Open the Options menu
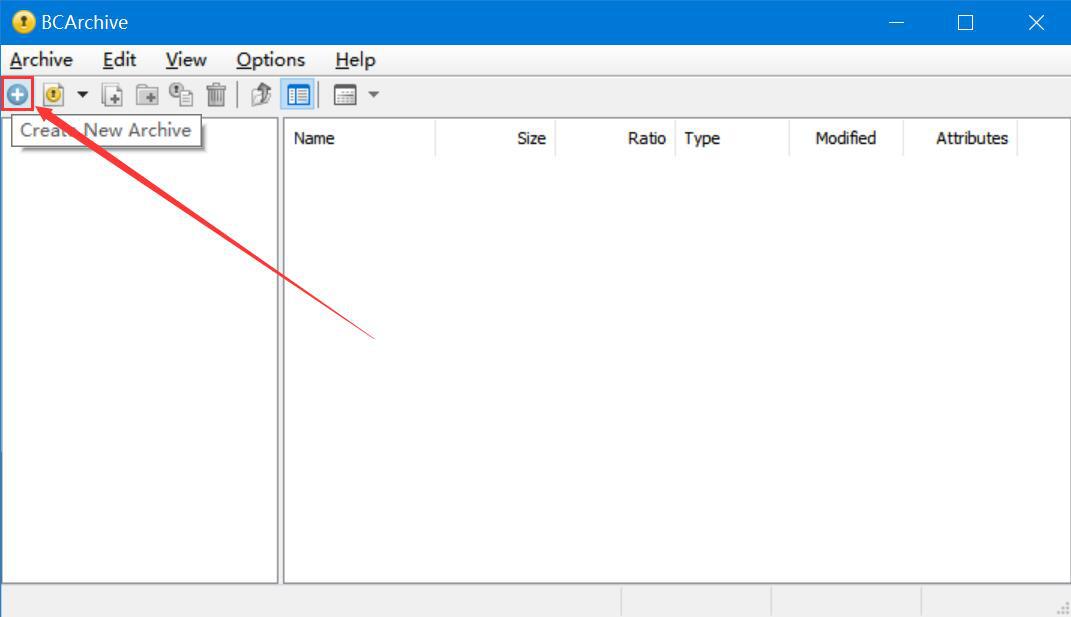The height and width of the screenshot is (617, 1071). [270, 60]
